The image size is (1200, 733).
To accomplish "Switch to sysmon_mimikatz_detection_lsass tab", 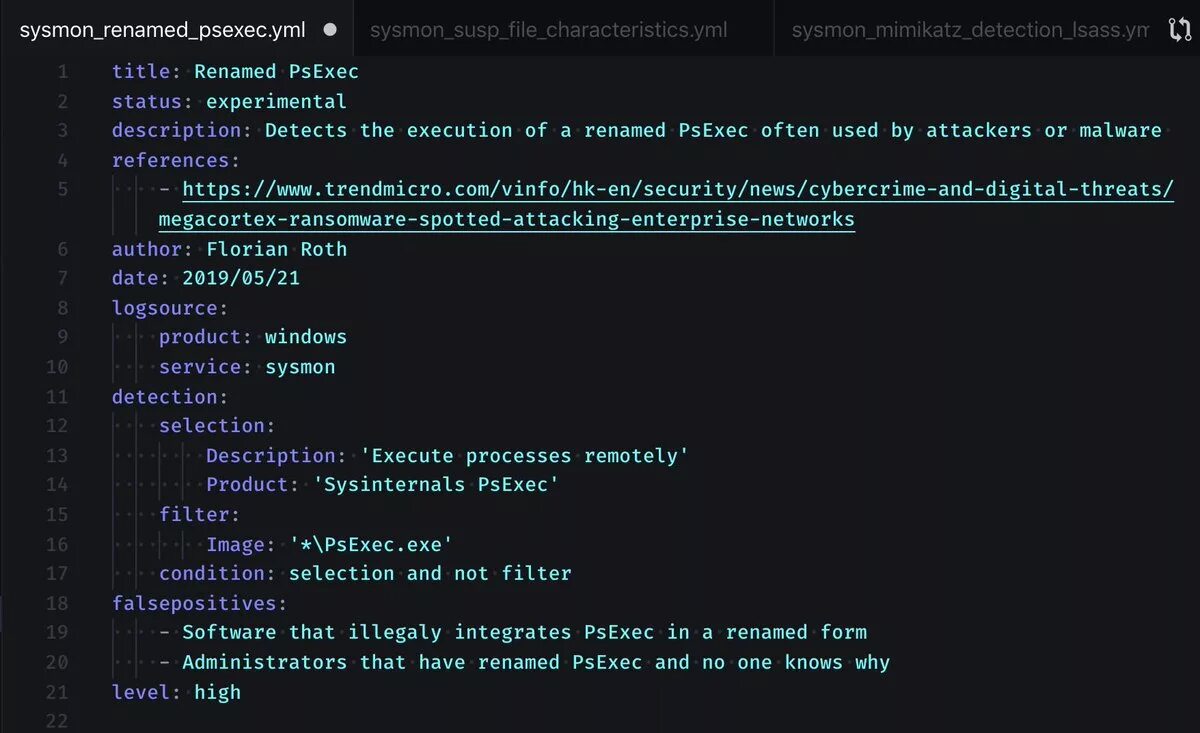I will [x=970, y=30].
